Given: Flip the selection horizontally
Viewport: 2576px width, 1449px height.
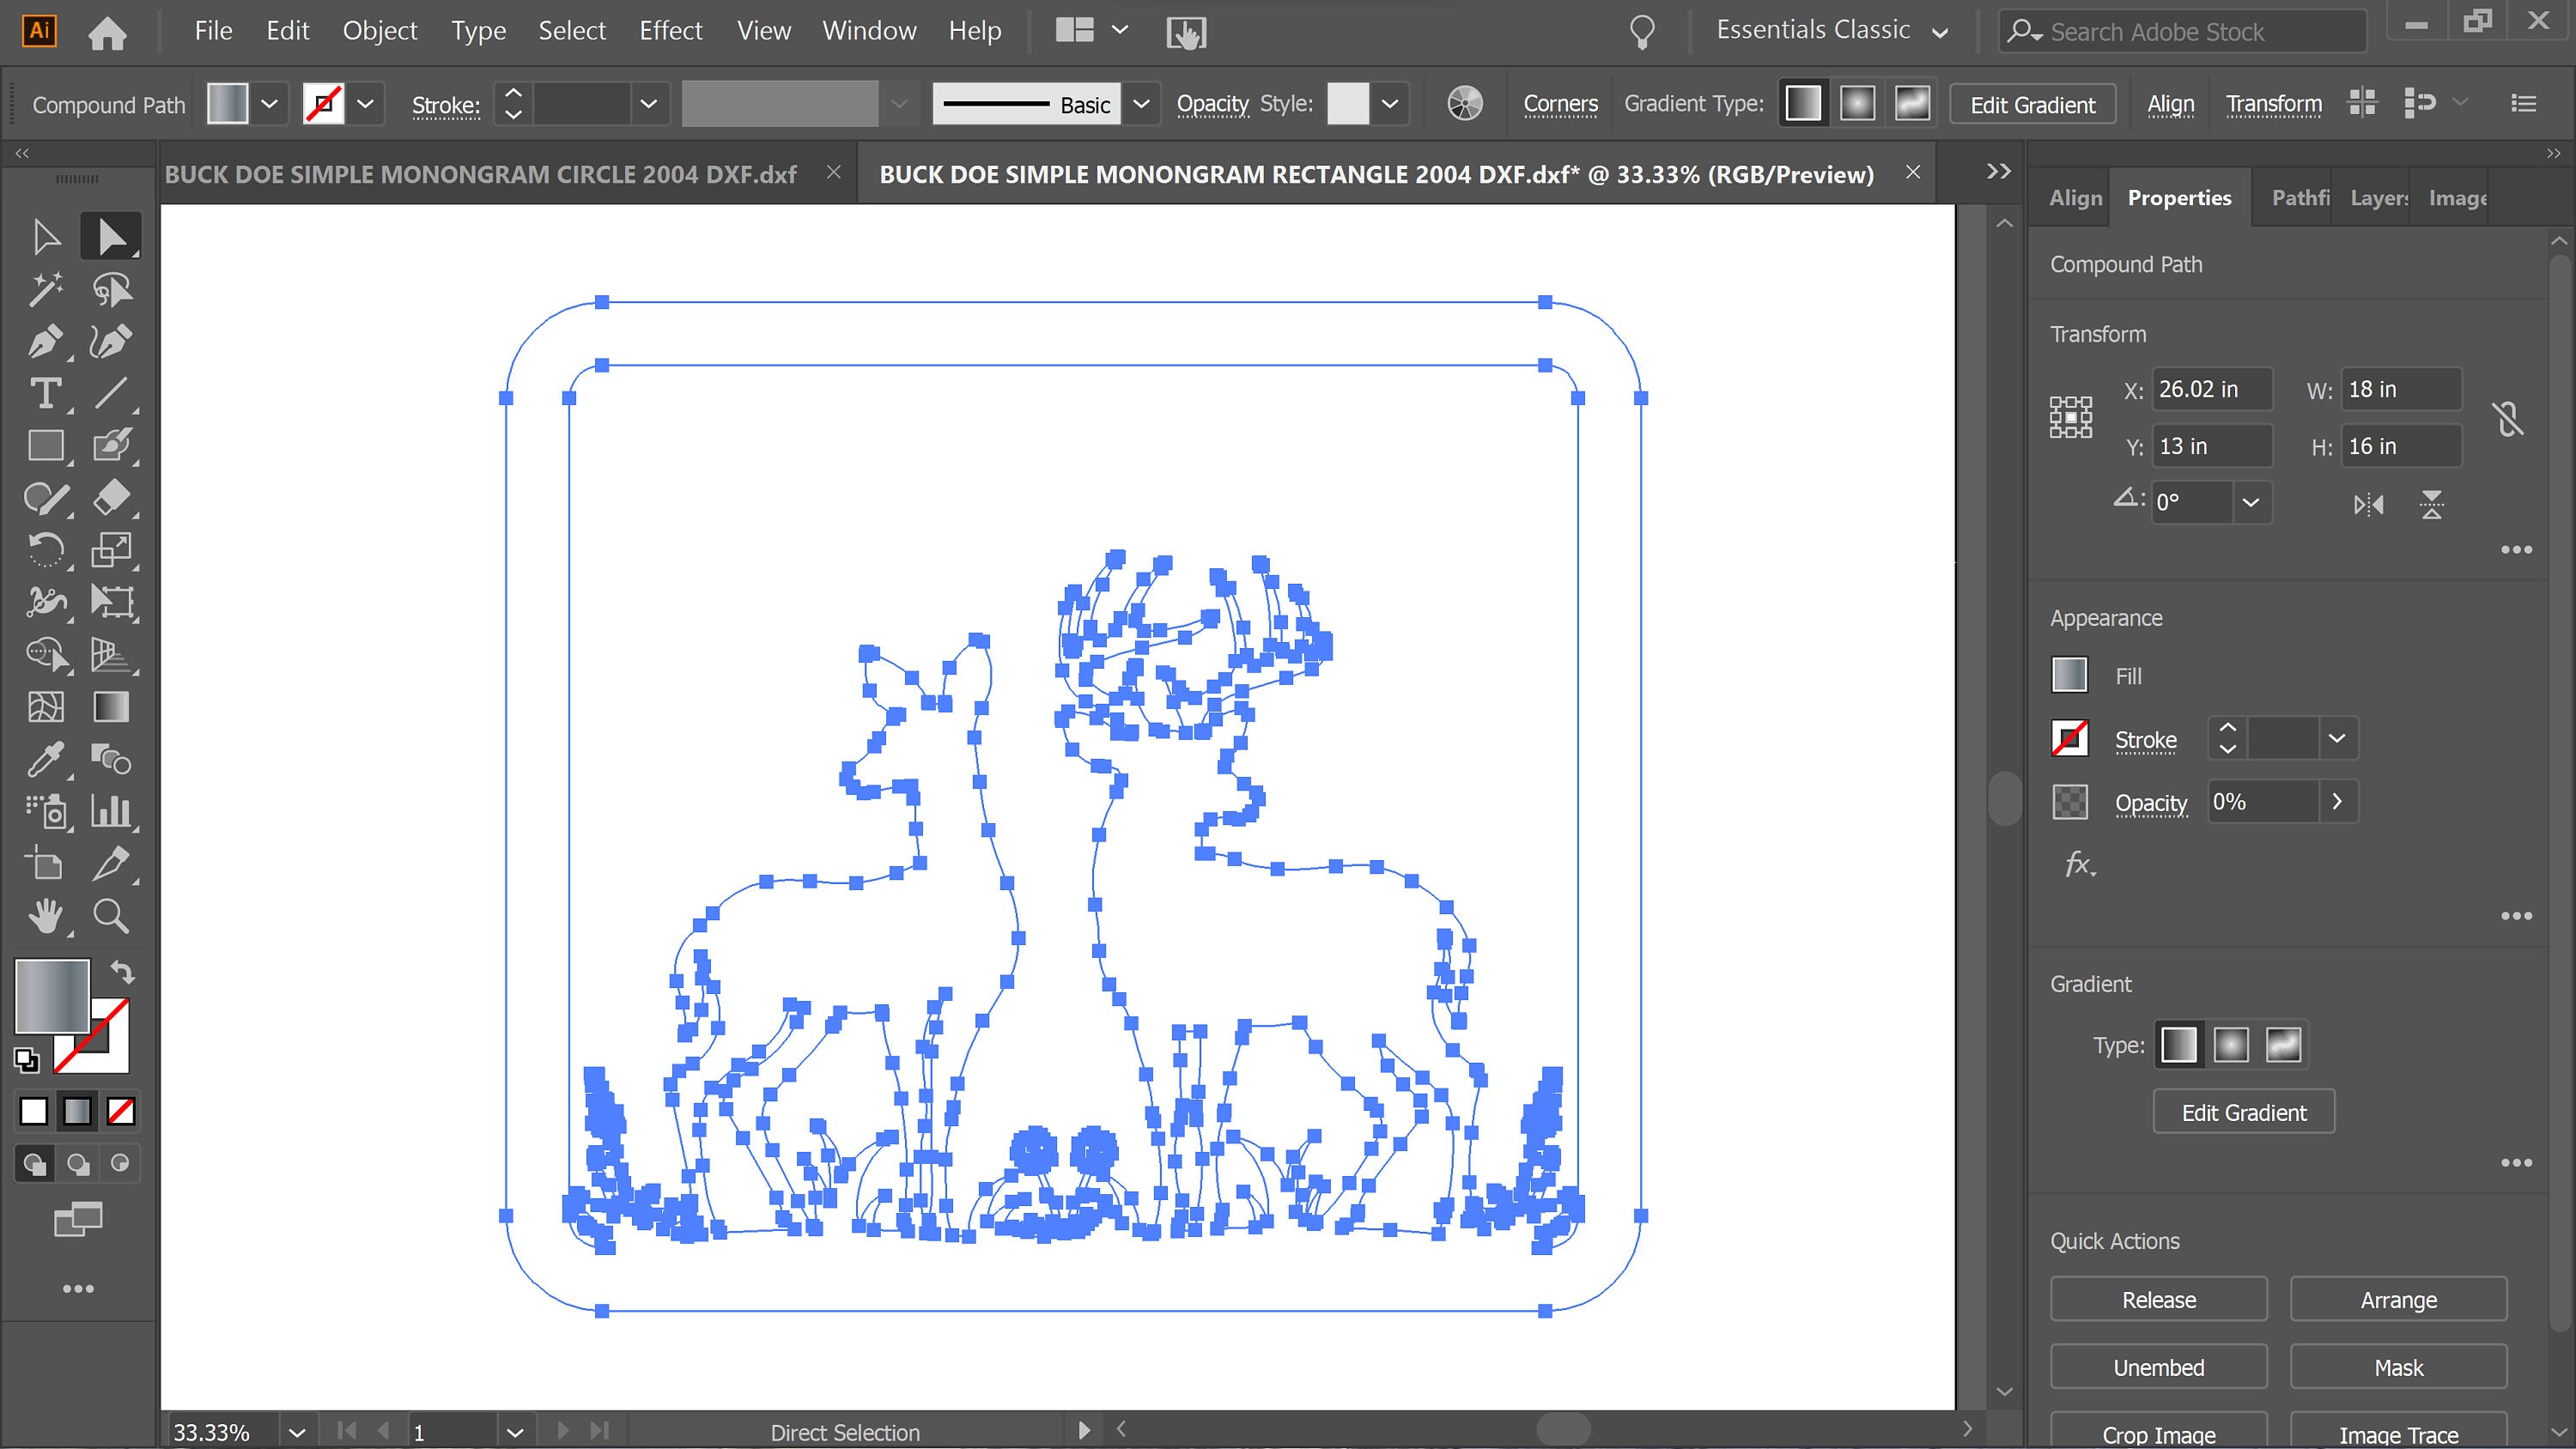Looking at the screenshot, I should [2369, 504].
